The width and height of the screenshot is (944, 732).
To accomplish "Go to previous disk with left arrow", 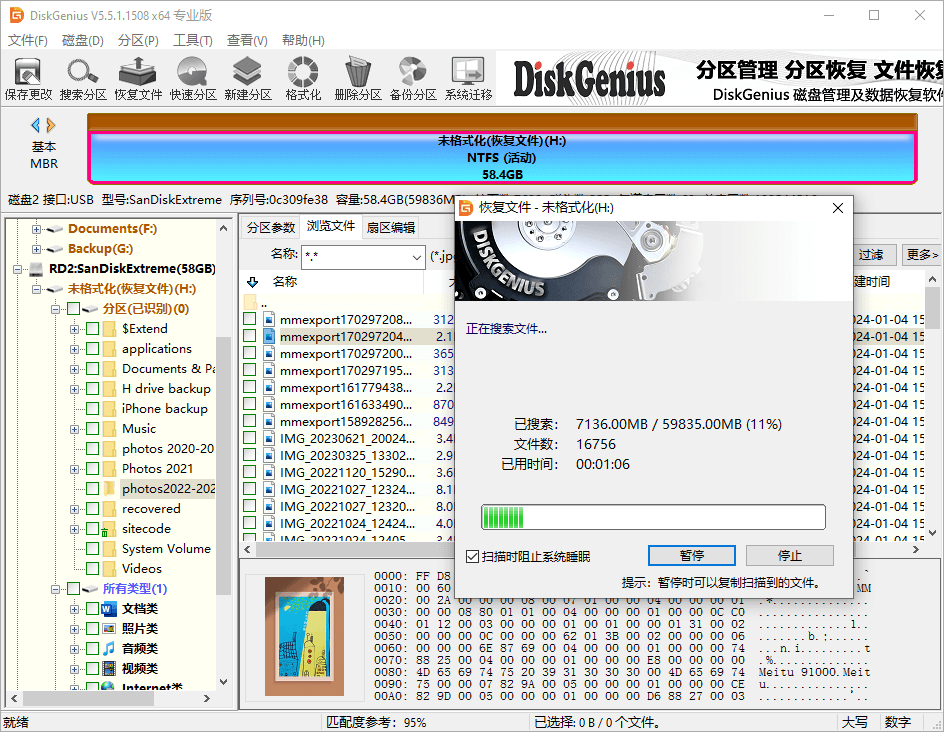I will tap(36, 125).
